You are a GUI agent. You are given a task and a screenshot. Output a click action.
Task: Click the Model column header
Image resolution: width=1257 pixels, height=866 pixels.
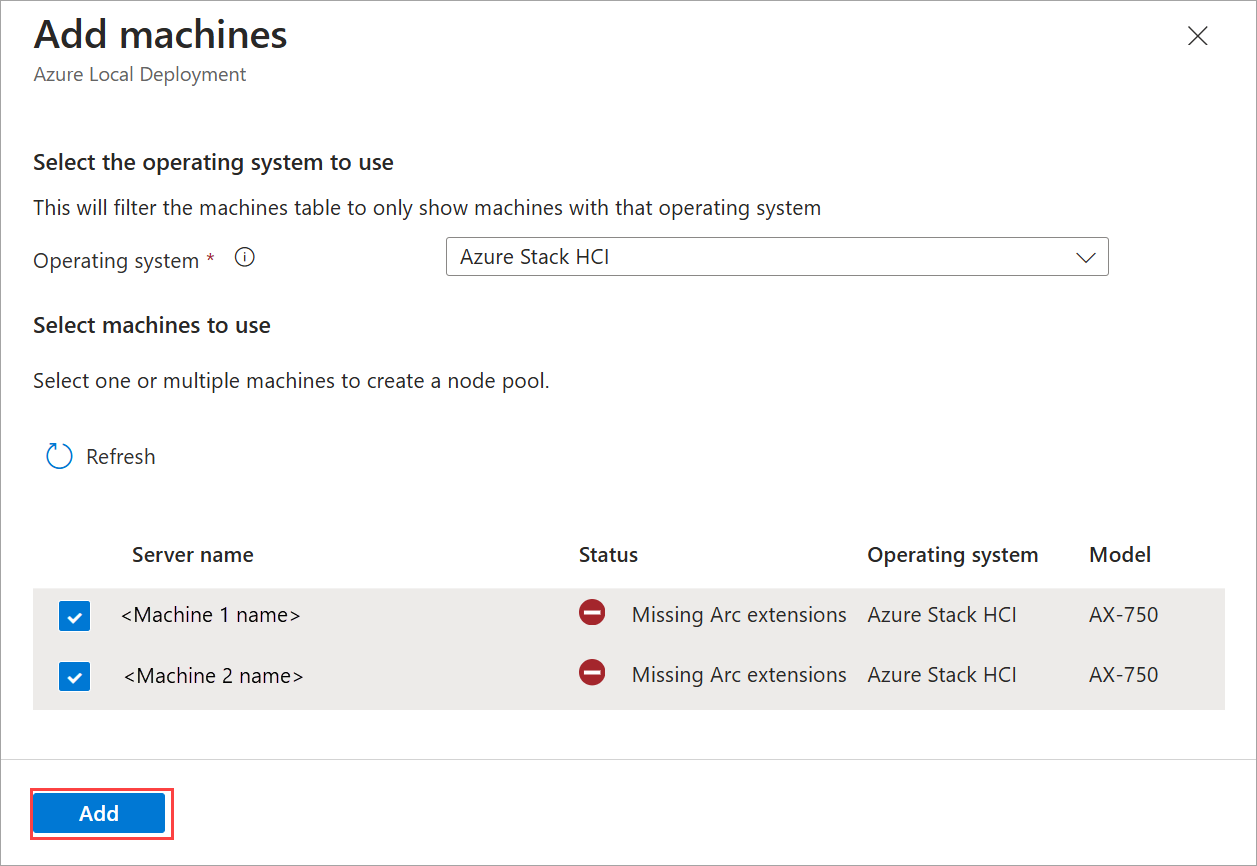click(x=1120, y=555)
